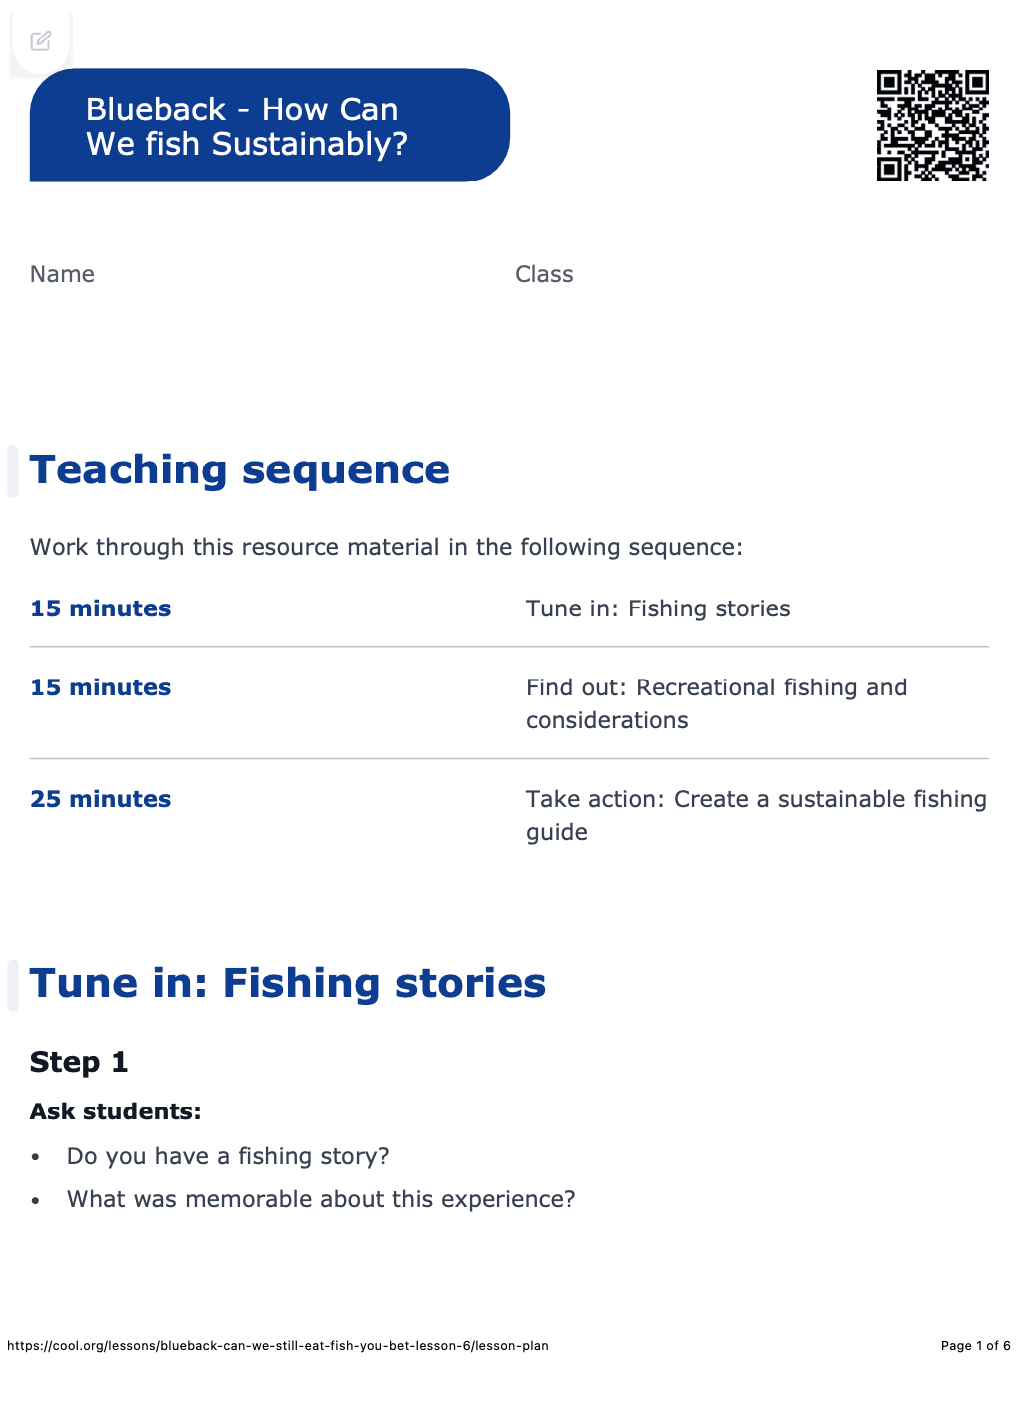This screenshot has width=1030, height=1414.
Task: Click the edit pencil icon
Action: pyautogui.click(x=41, y=41)
